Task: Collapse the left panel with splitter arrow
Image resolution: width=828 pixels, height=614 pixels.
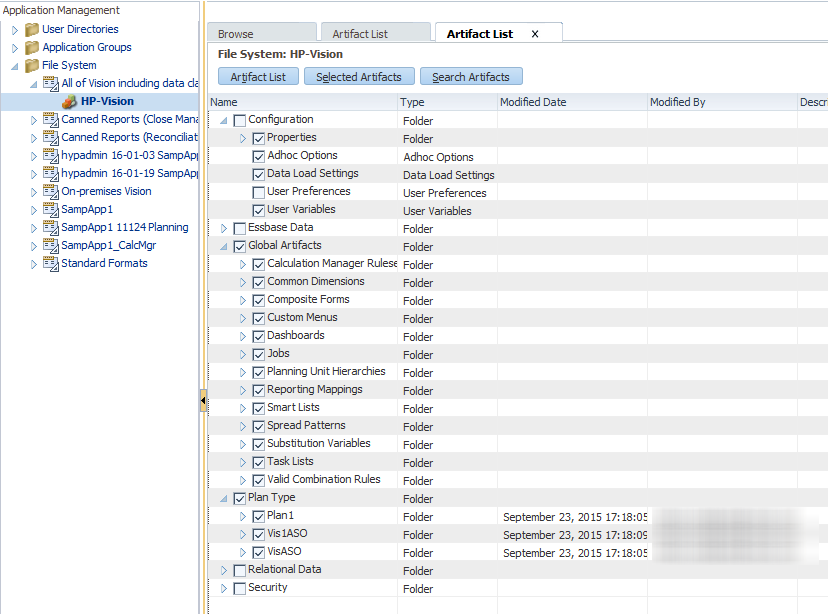Action: pos(203,401)
